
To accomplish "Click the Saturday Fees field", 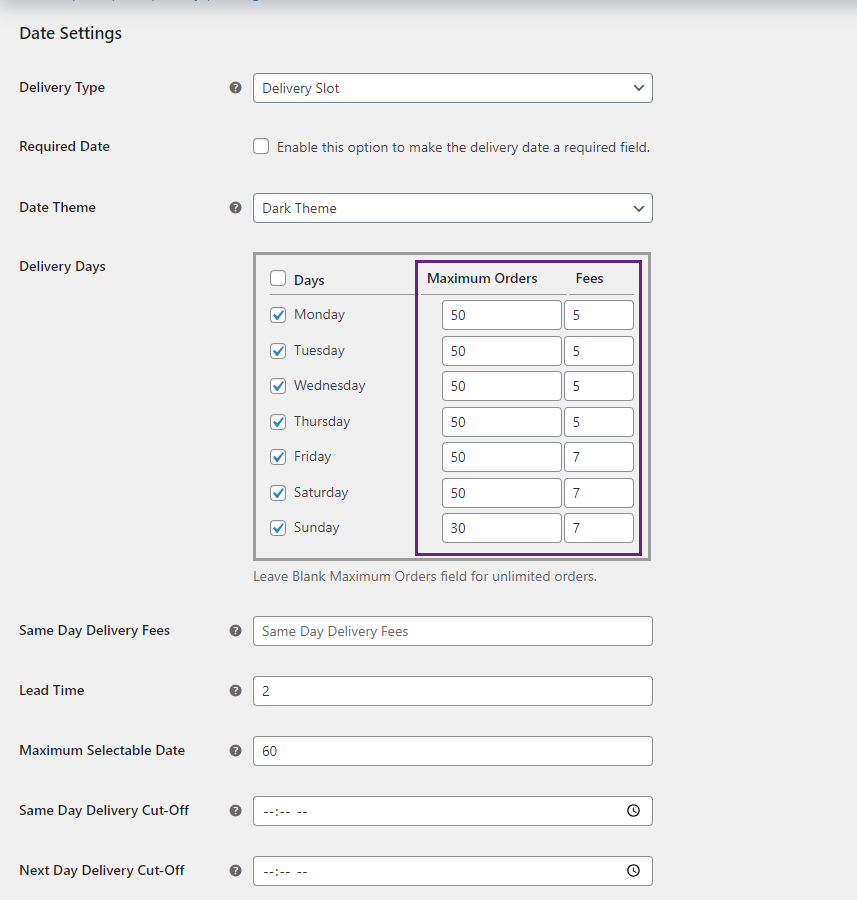I will [599, 493].
